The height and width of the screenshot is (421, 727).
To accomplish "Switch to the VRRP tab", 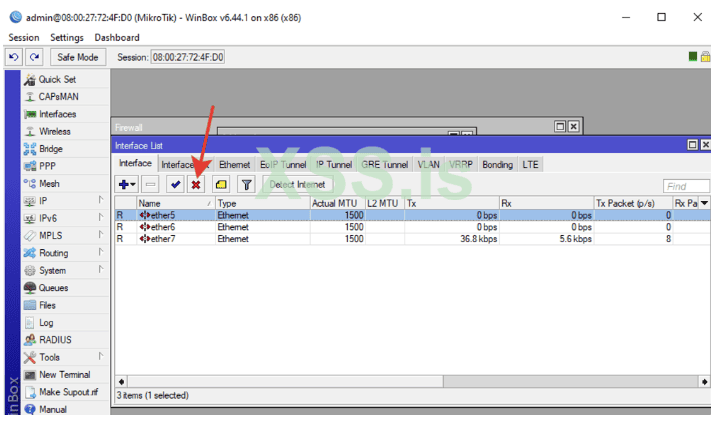I will [x=461, y=165].
